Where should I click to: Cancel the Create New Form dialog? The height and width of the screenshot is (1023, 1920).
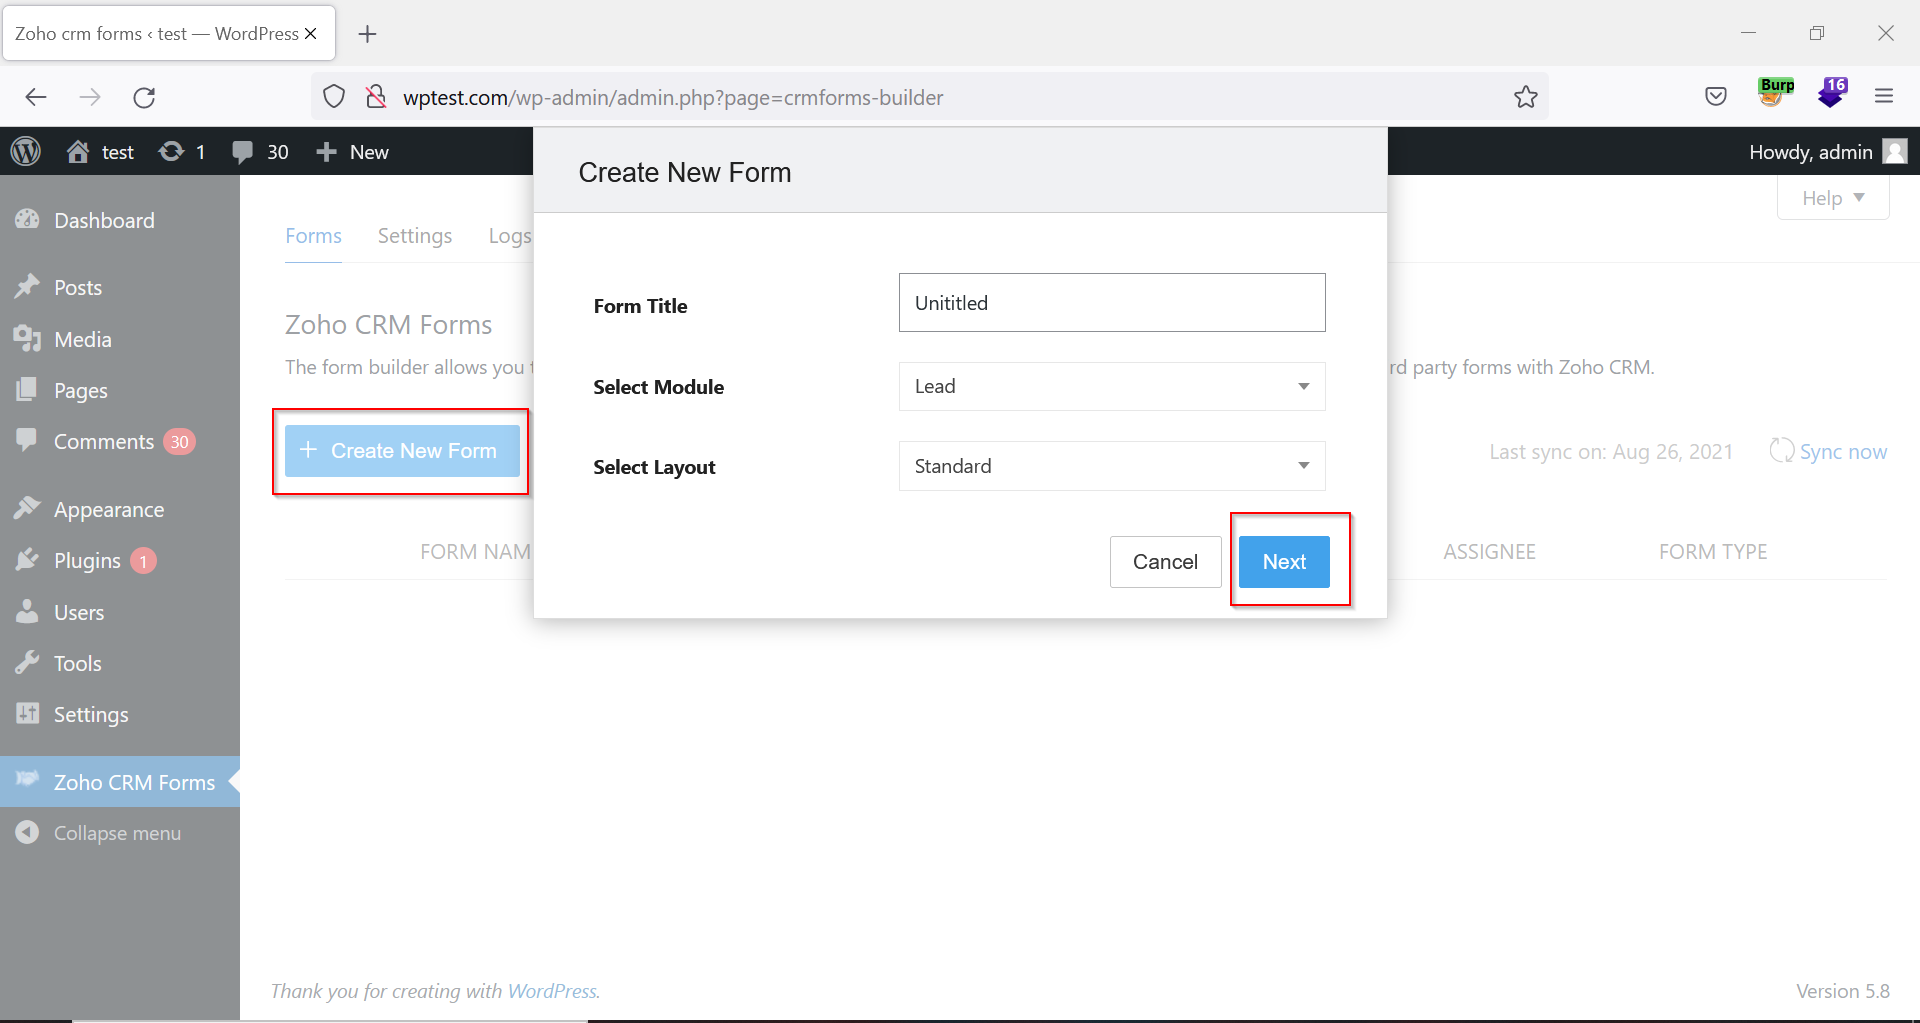pyautogui.click(x=1164, y=562)
